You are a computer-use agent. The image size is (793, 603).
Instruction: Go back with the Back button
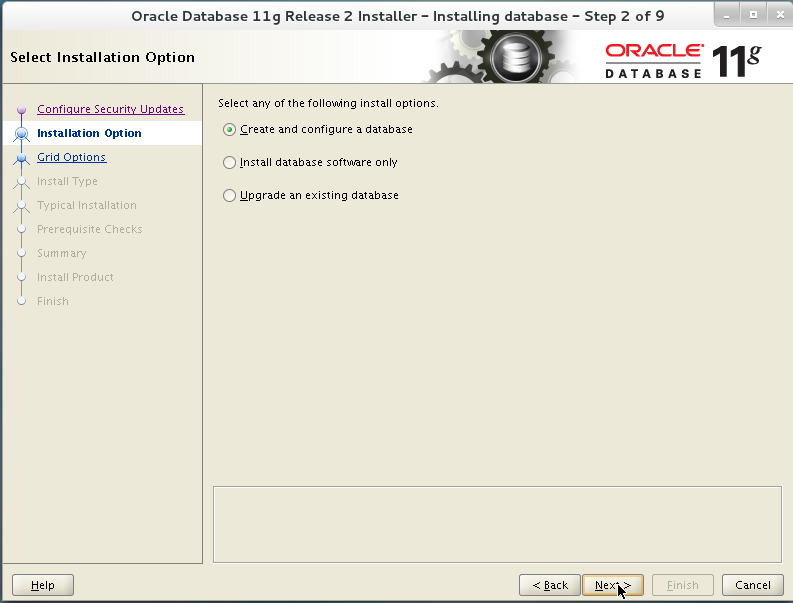(x=549, y=585)
